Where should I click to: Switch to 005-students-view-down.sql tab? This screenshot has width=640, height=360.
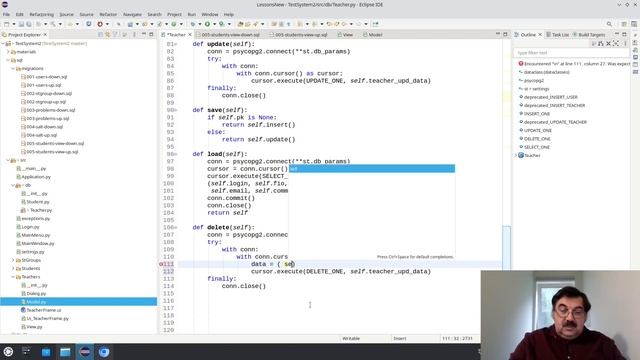click(228, 35)
